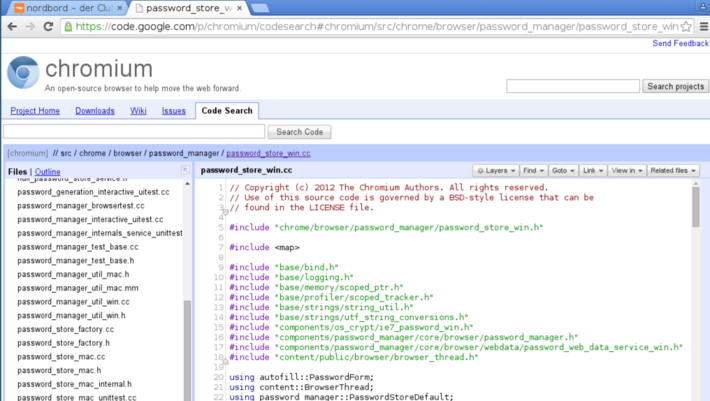Switch to the Outline view
710x401 pixels.
[x=48, y=172]
